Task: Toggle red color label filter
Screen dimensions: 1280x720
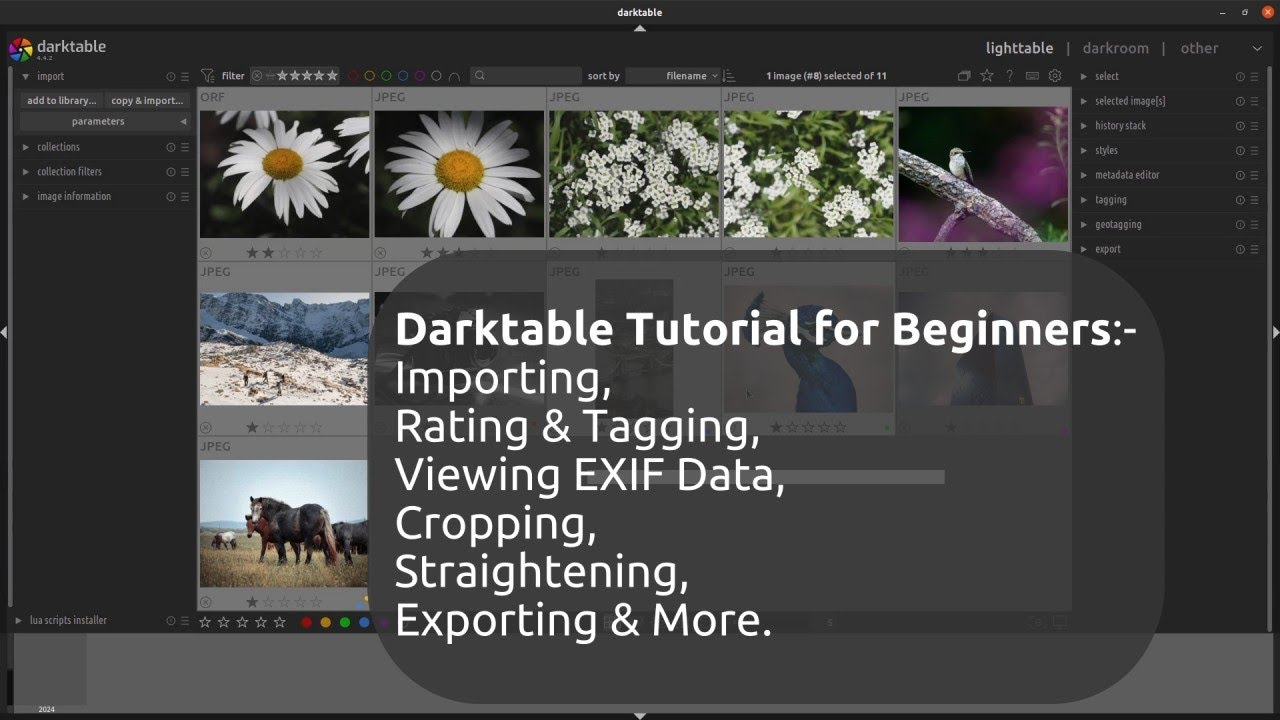Action: [353, 76]
